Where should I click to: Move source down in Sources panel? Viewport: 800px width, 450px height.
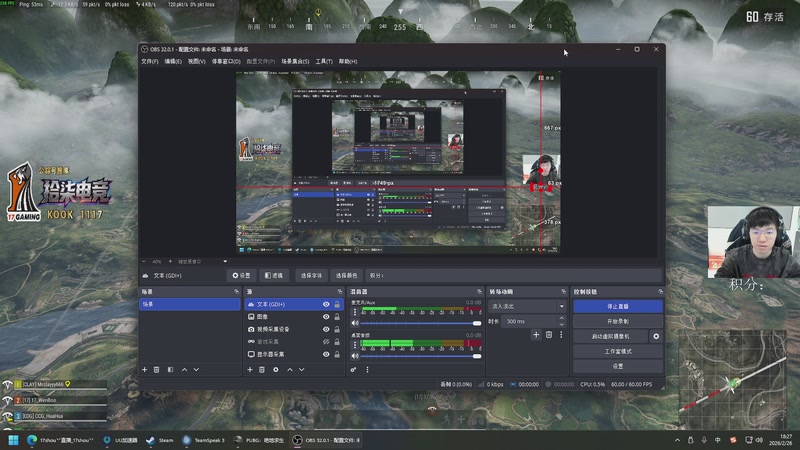click(302, 369)
